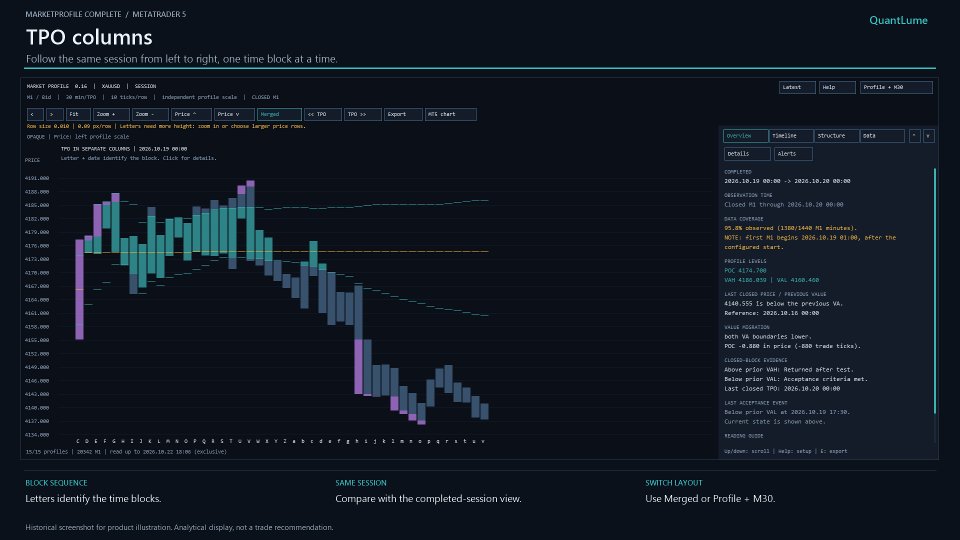Click the panel scroll-down 'v' button
Viewport: 960px width, 540px height.
(x=928, y=136)
